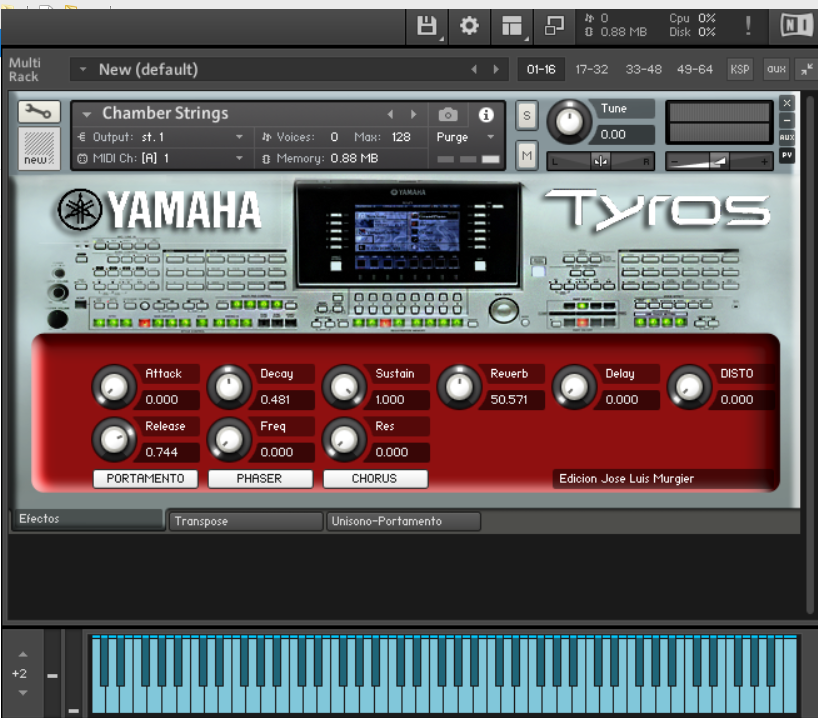Screen dimensions: 818x718
Task: Toggle the PORTAMENTO switch
Action: tap(146, 478)
